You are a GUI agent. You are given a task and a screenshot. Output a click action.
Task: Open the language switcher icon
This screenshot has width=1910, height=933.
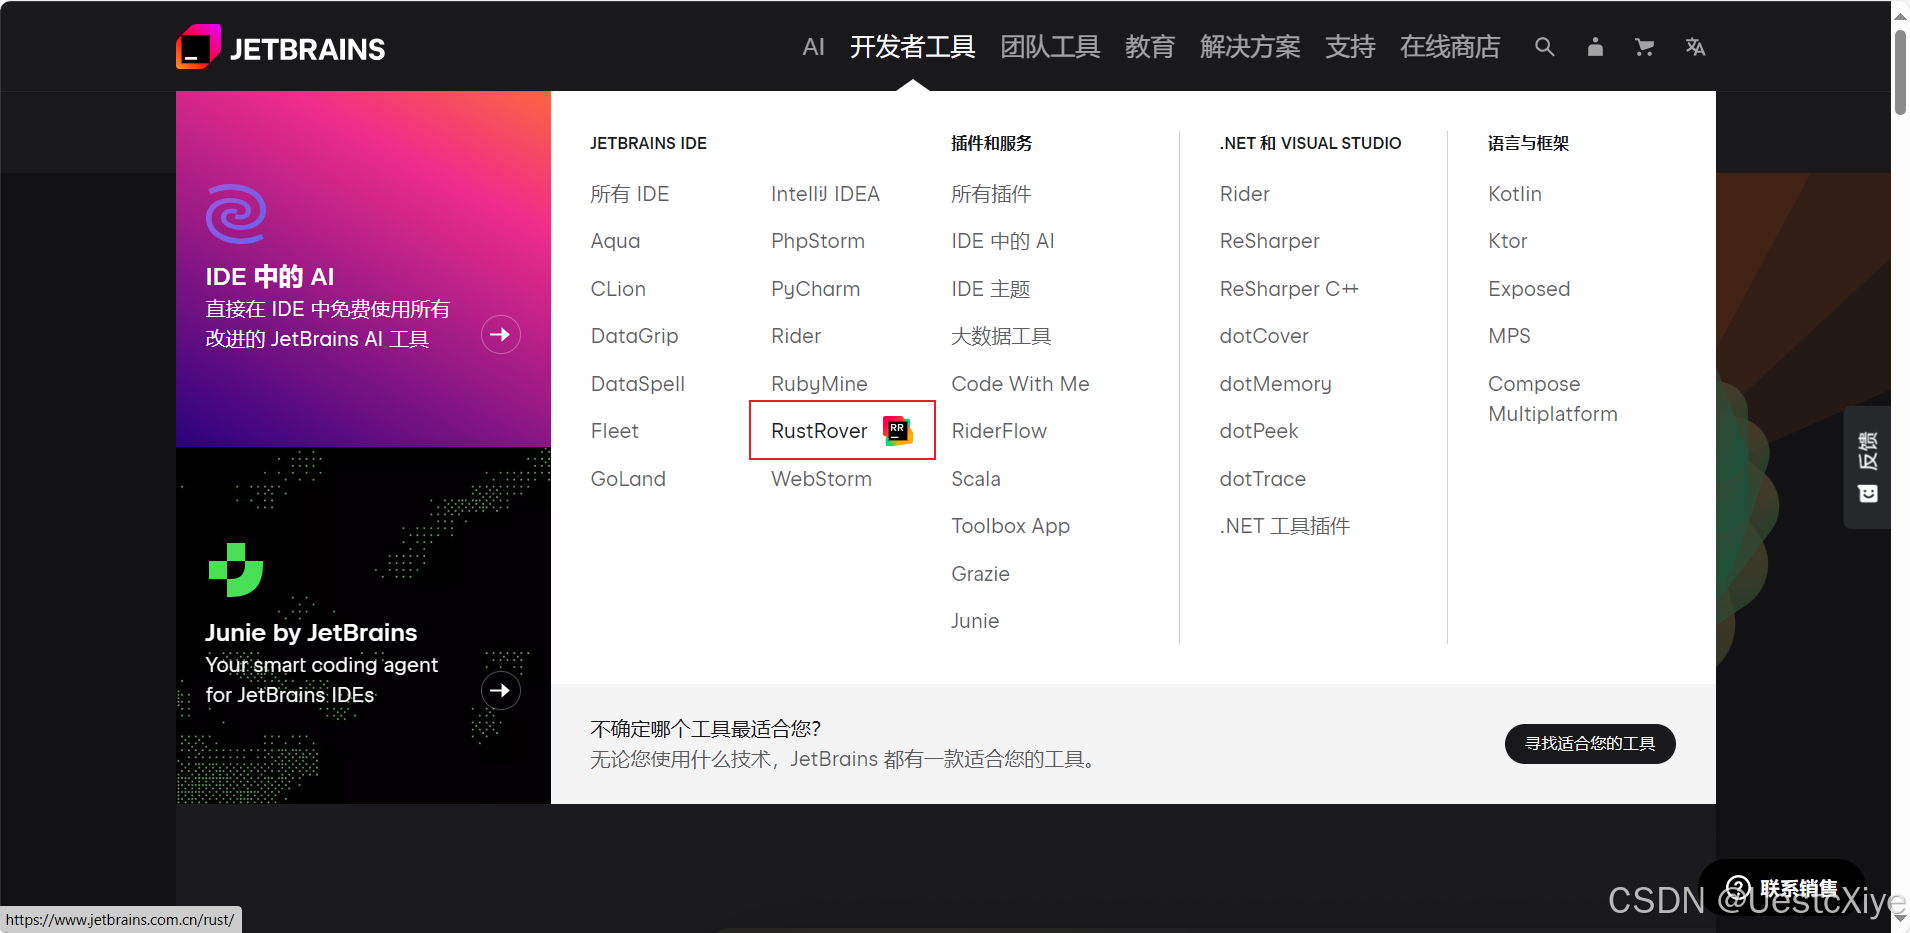pos(1695,47)
